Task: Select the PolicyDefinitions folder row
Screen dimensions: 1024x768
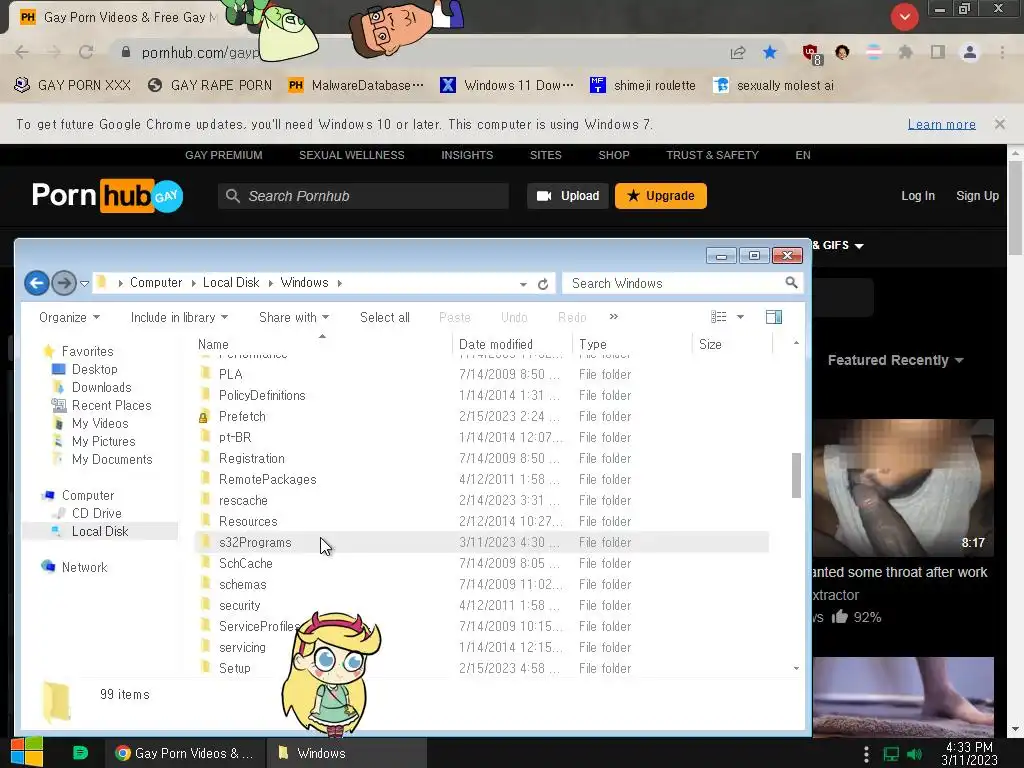Action: [481, 396]
